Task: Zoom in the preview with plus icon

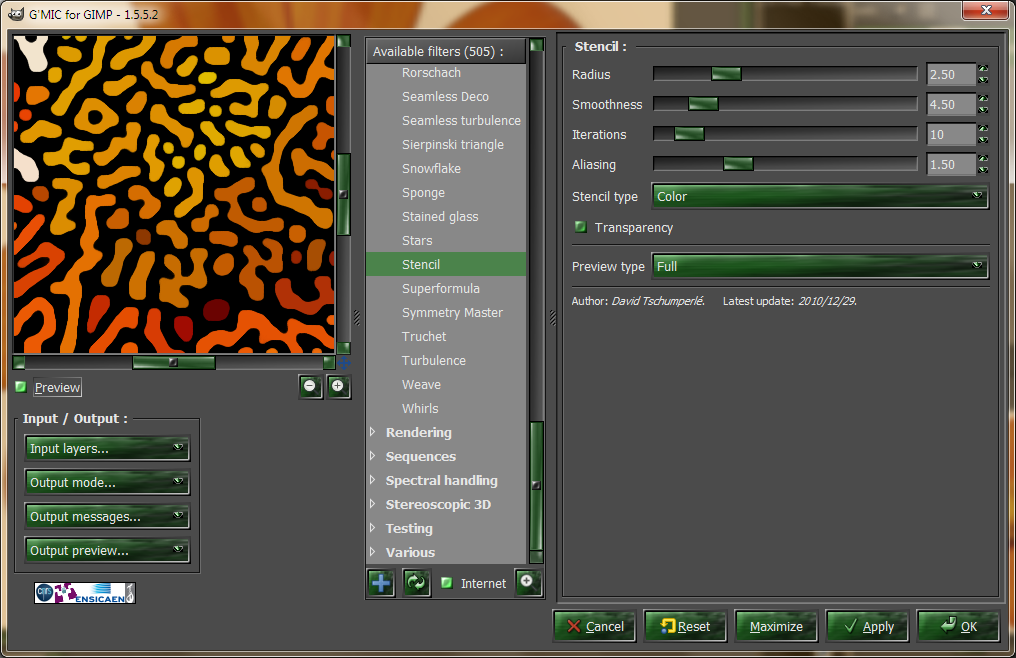Action: [338, 387]
